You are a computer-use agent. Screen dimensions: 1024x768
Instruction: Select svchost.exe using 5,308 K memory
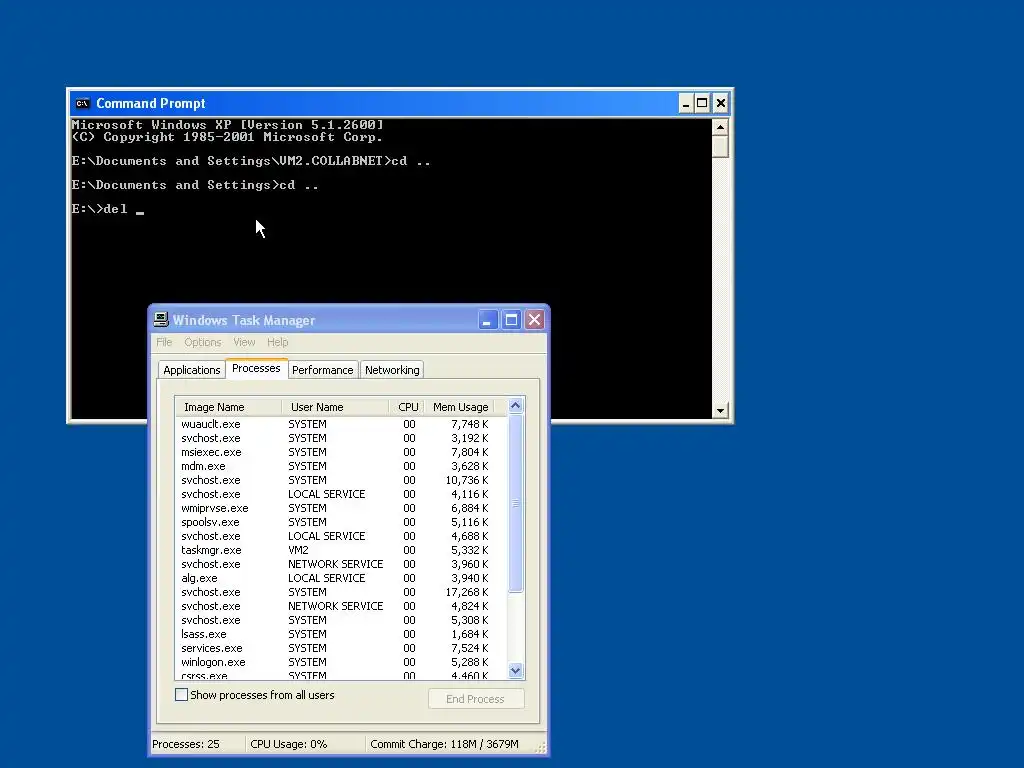coord(341,620)
